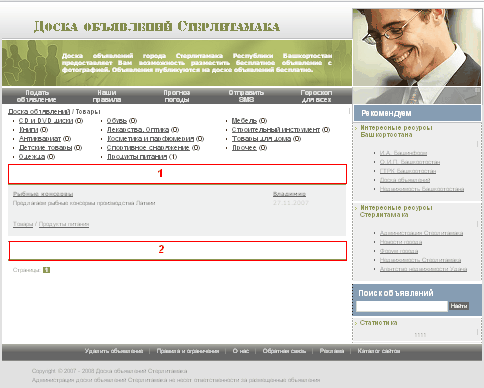Click the 'Товары' link in the ad footer

pos(23,224)
